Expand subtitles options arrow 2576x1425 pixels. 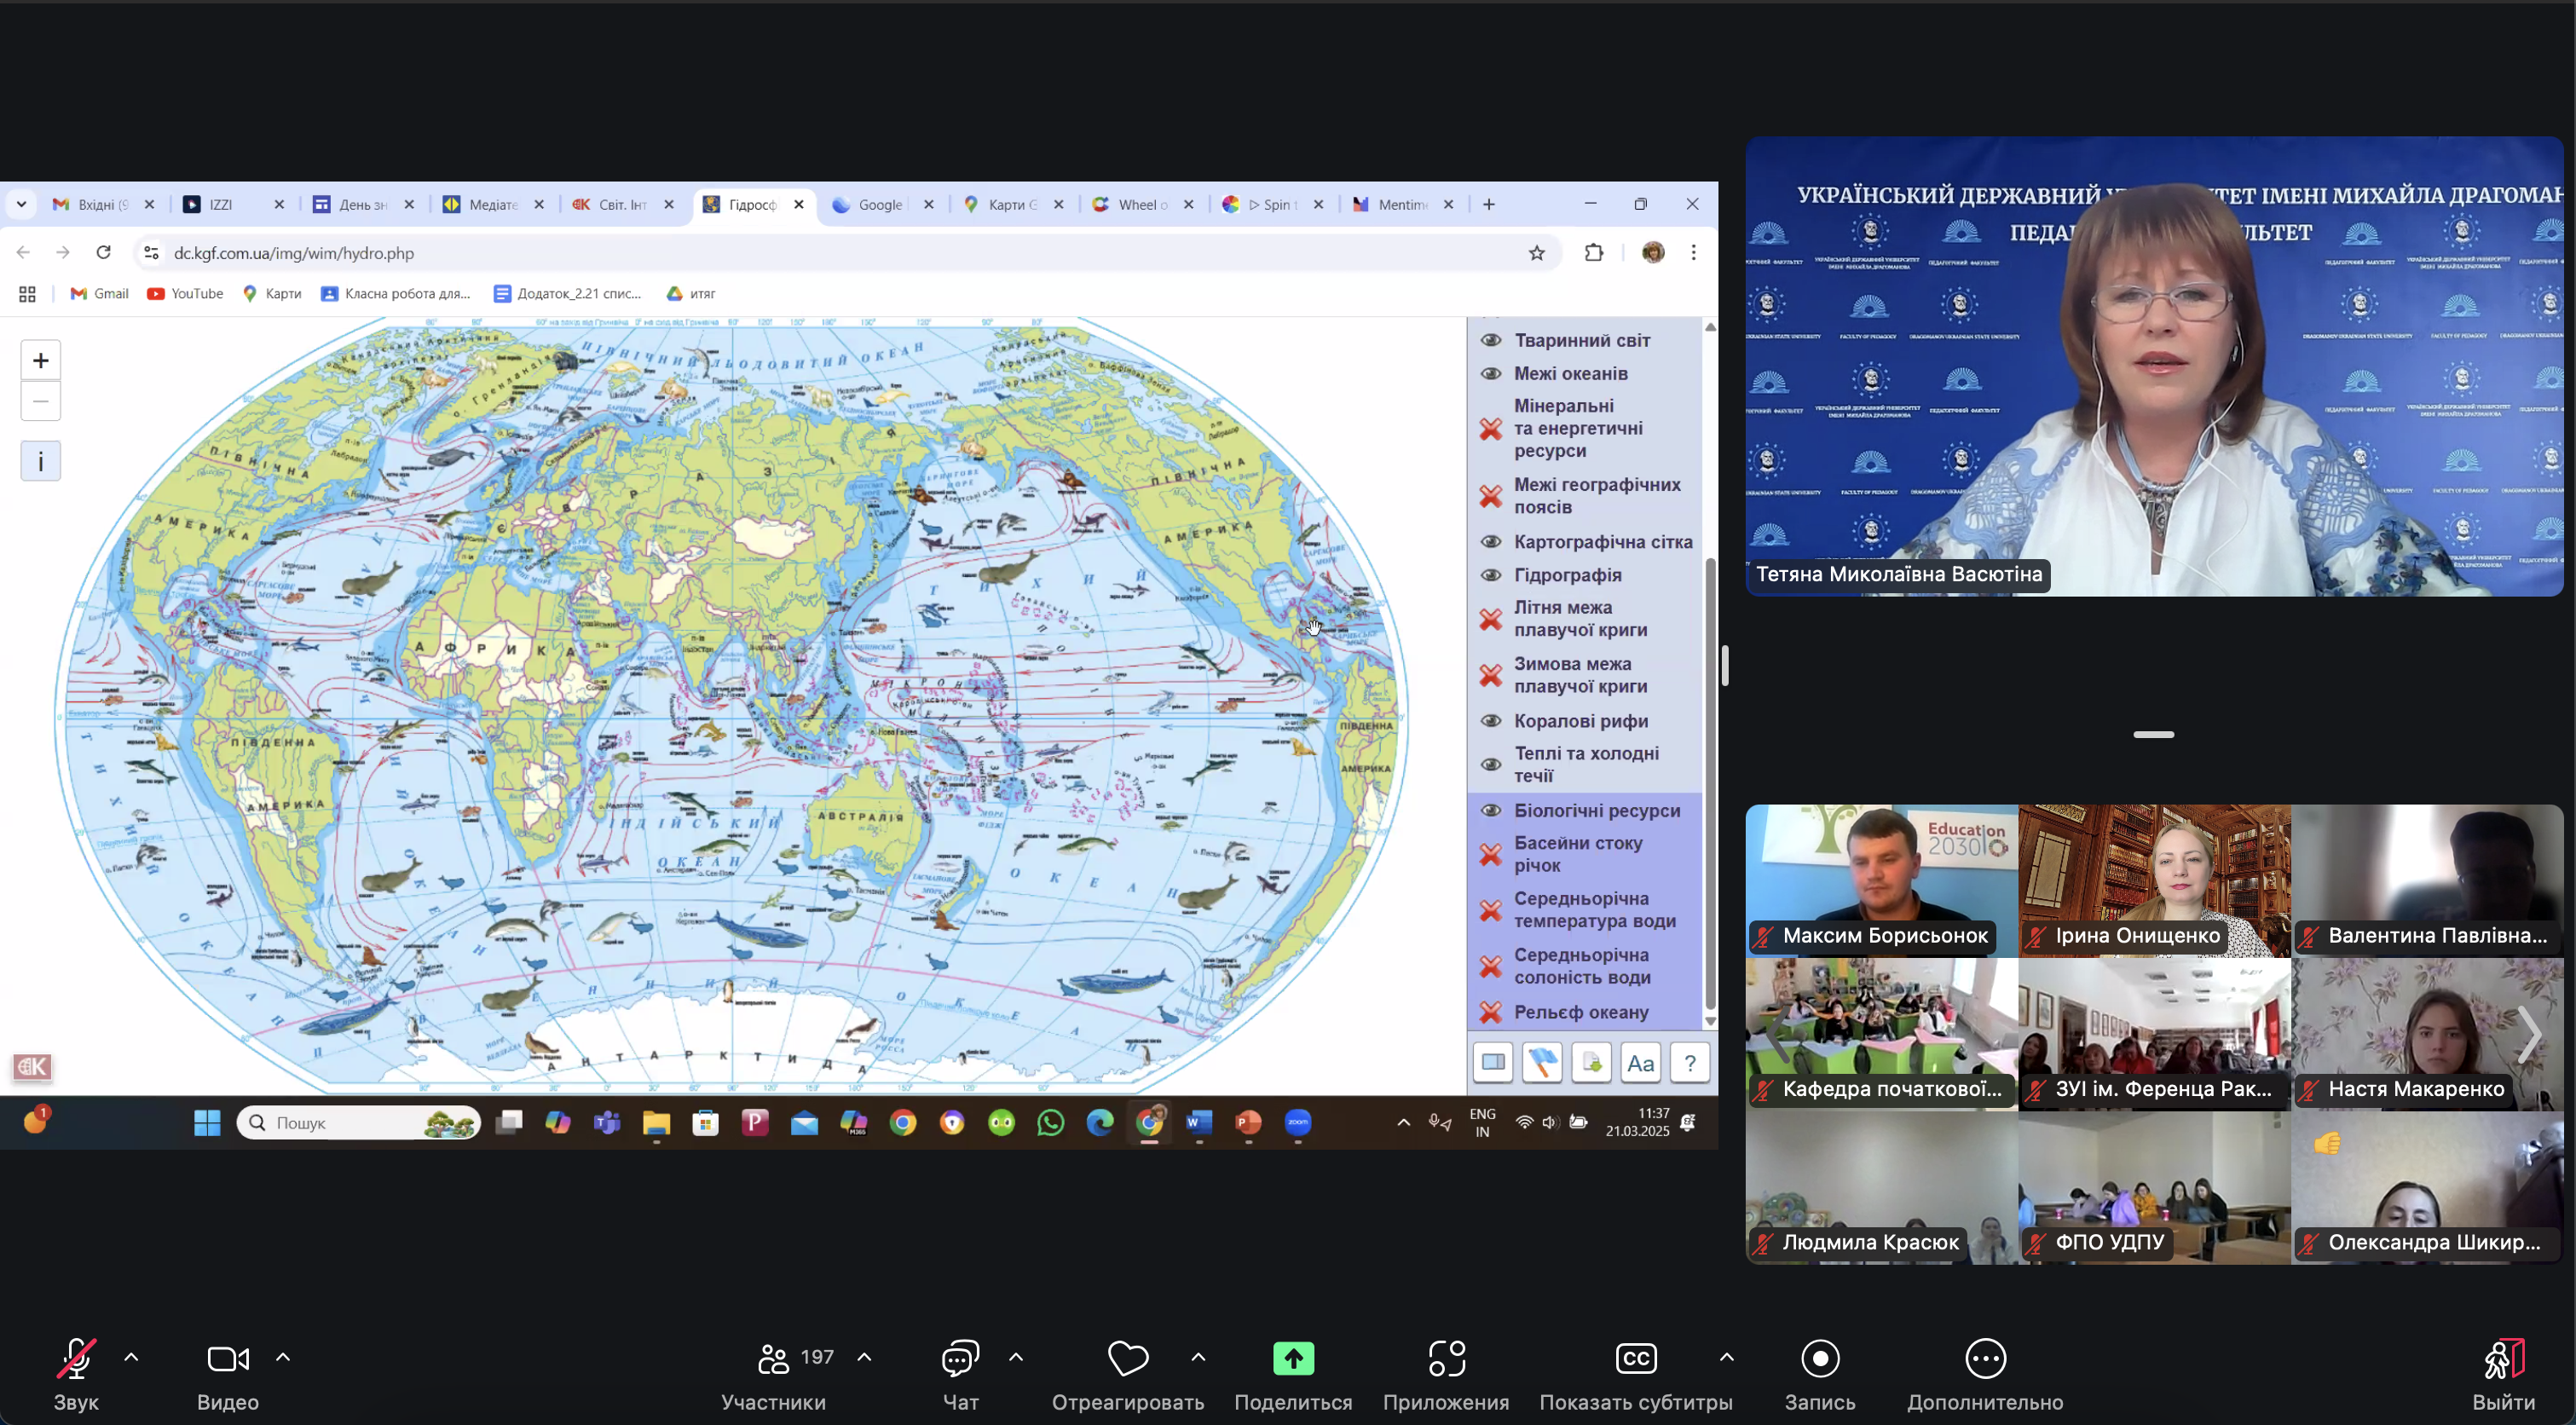1726,1357
